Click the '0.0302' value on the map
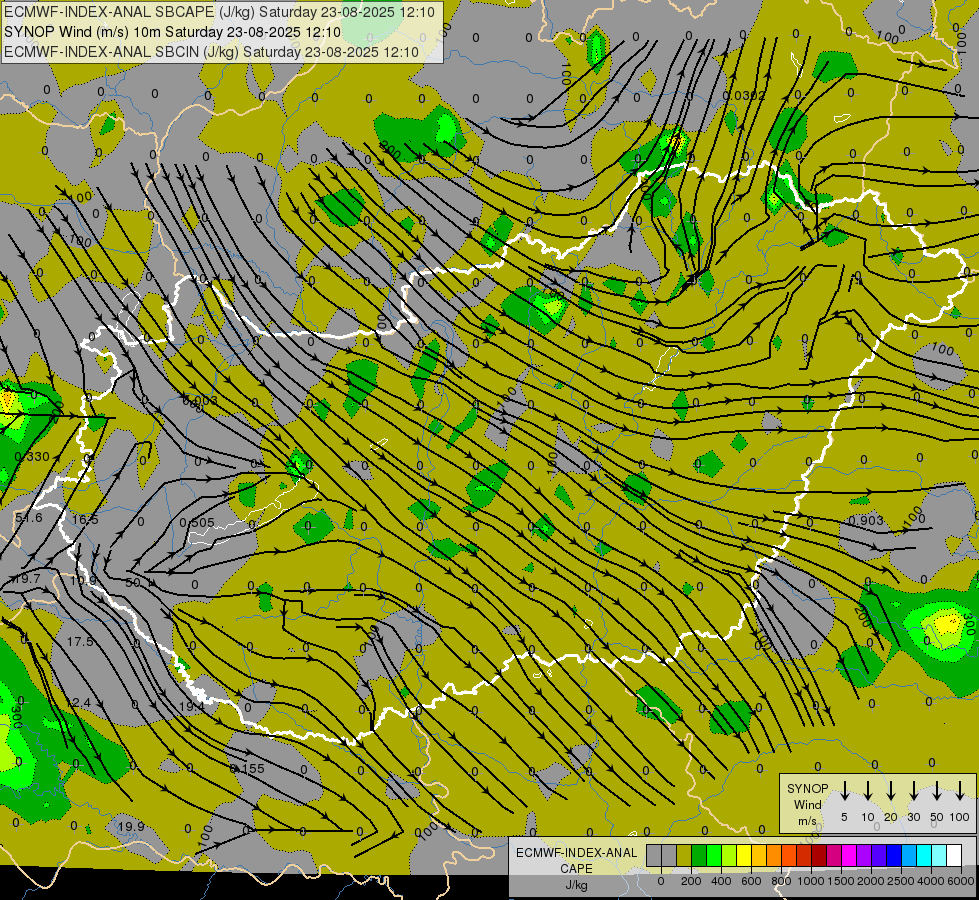Image resolution: width=979 pixels, height=900 pixels. [744, 95]
